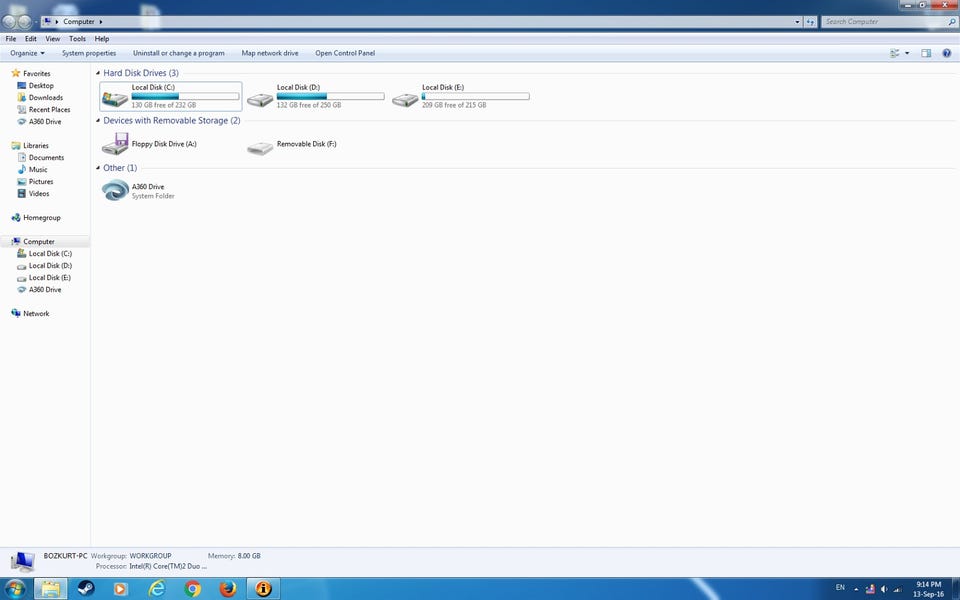The image size is (960, 600).
Task: Open Local Disk (D:) drive icon
Action: click(x=260, y=100)
